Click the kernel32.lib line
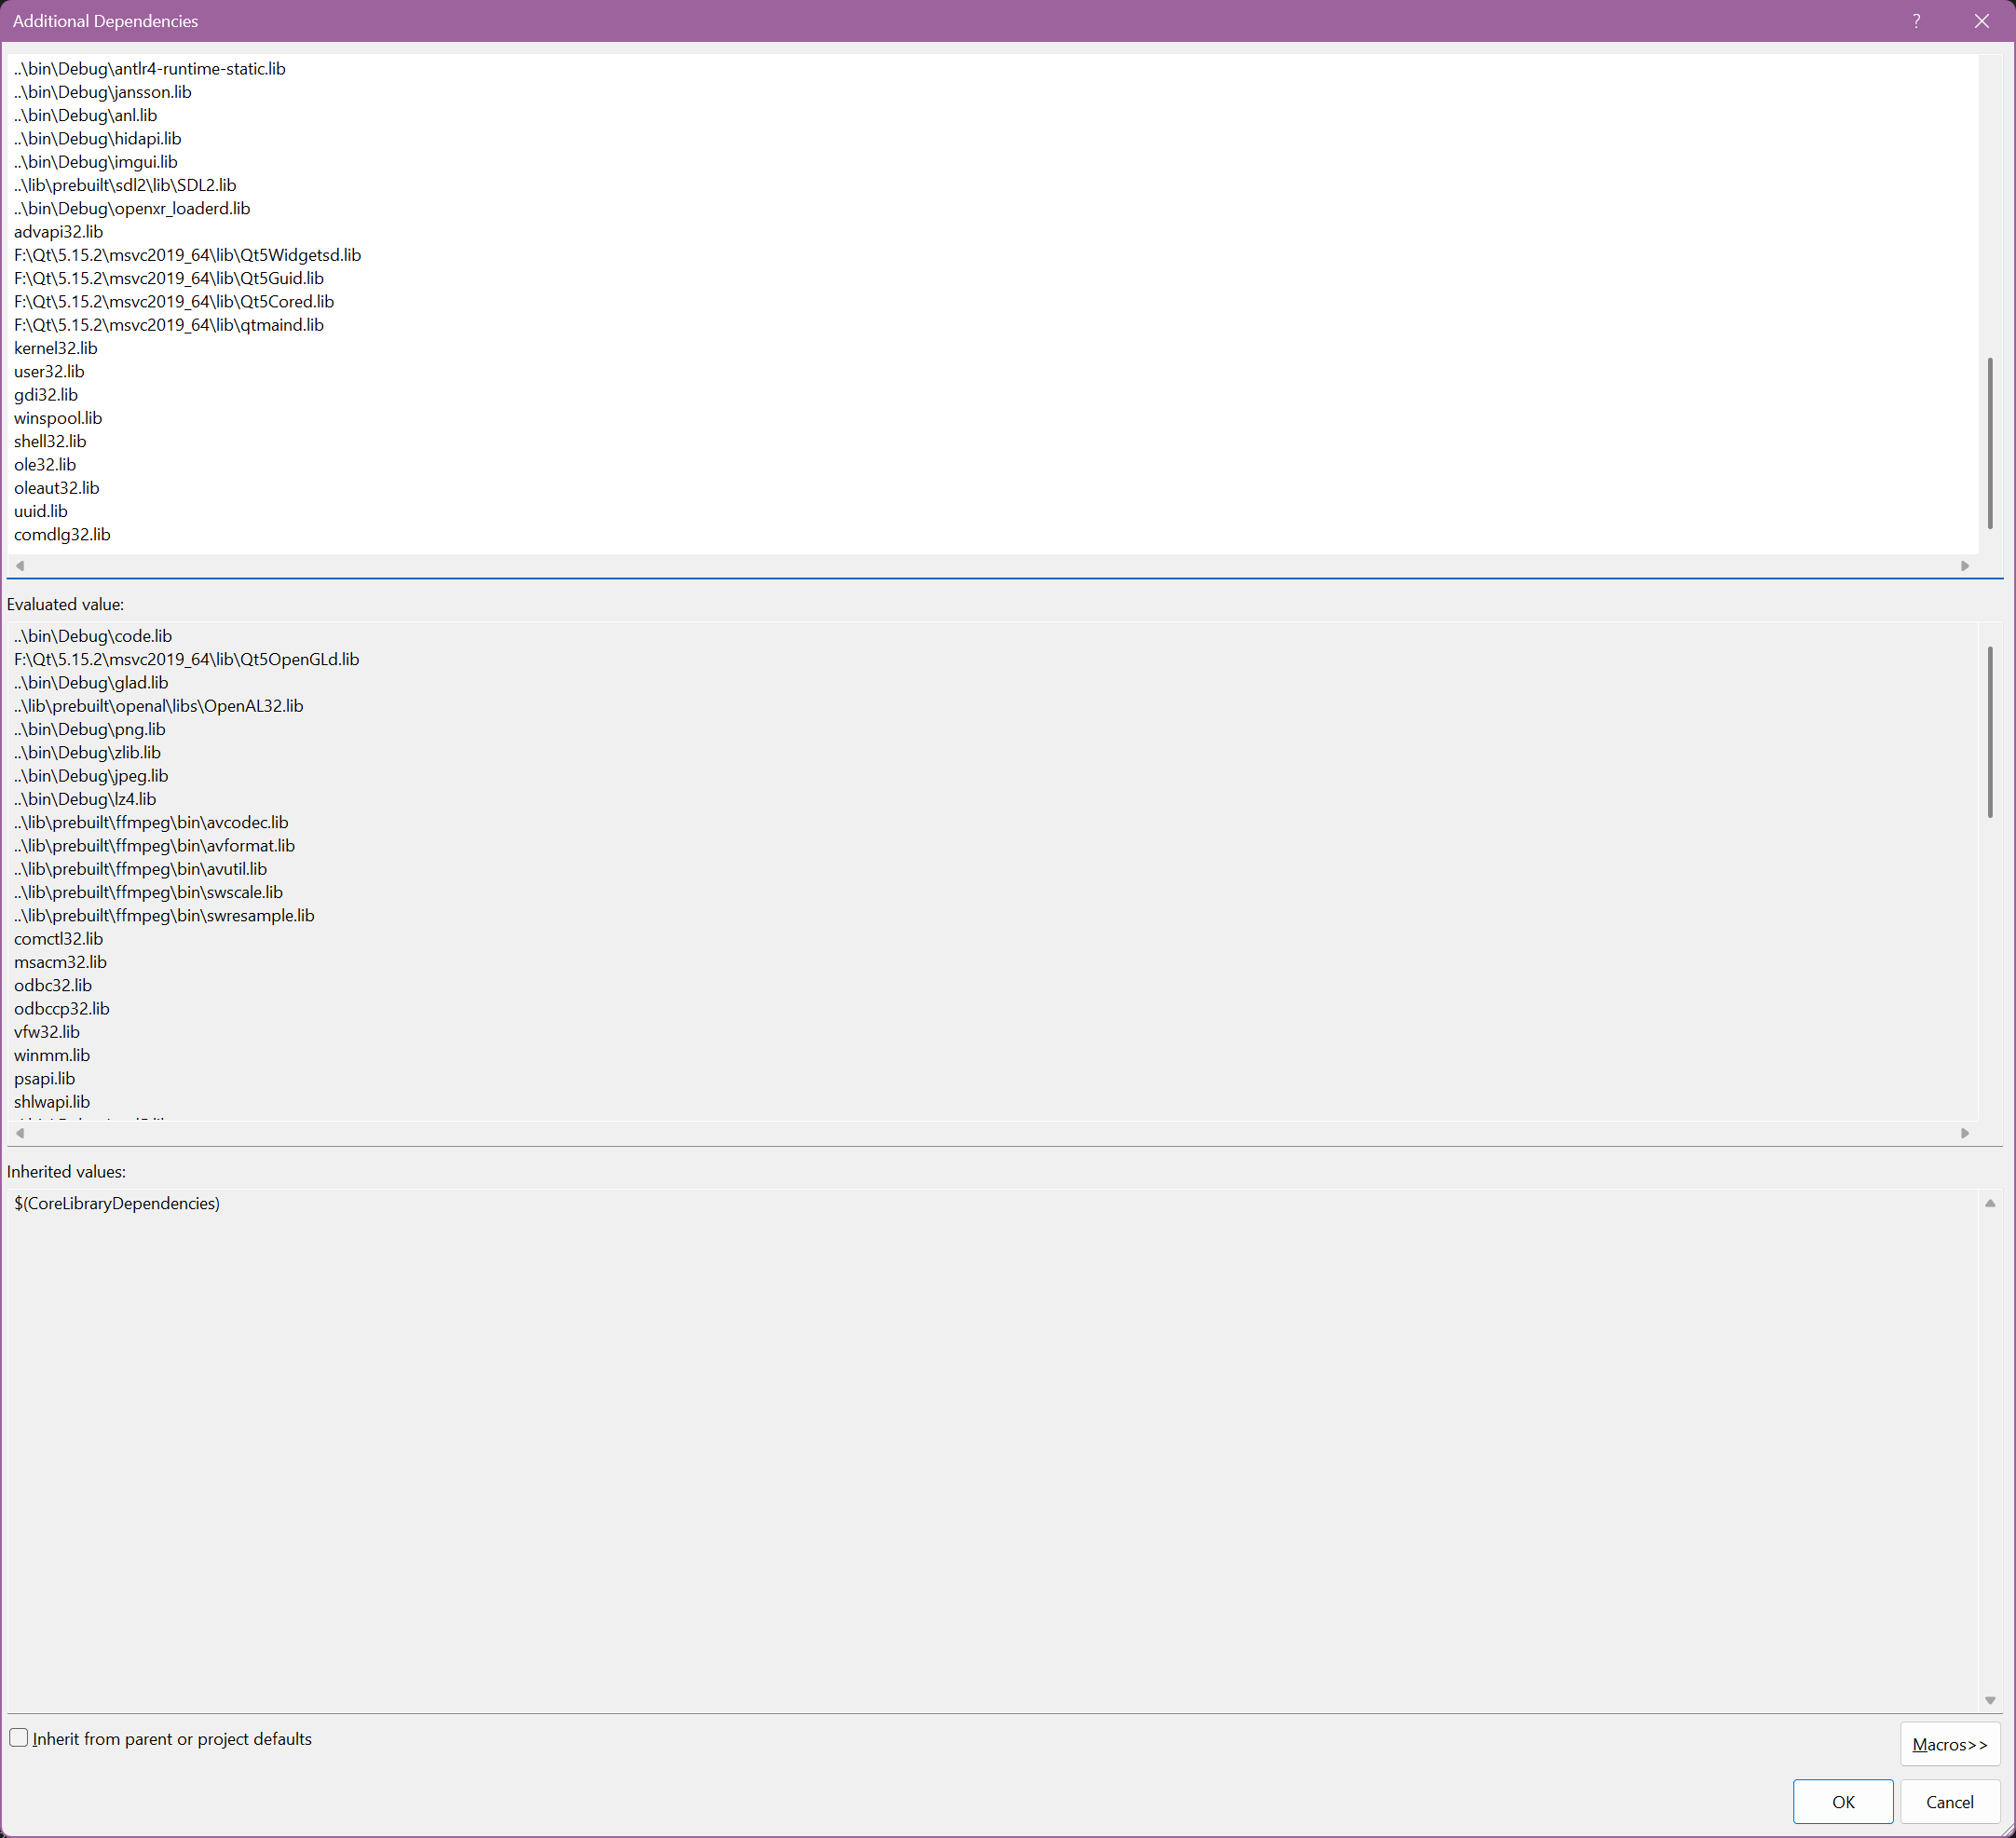Screen dimensions: 2016x1838 click(56, 348)
